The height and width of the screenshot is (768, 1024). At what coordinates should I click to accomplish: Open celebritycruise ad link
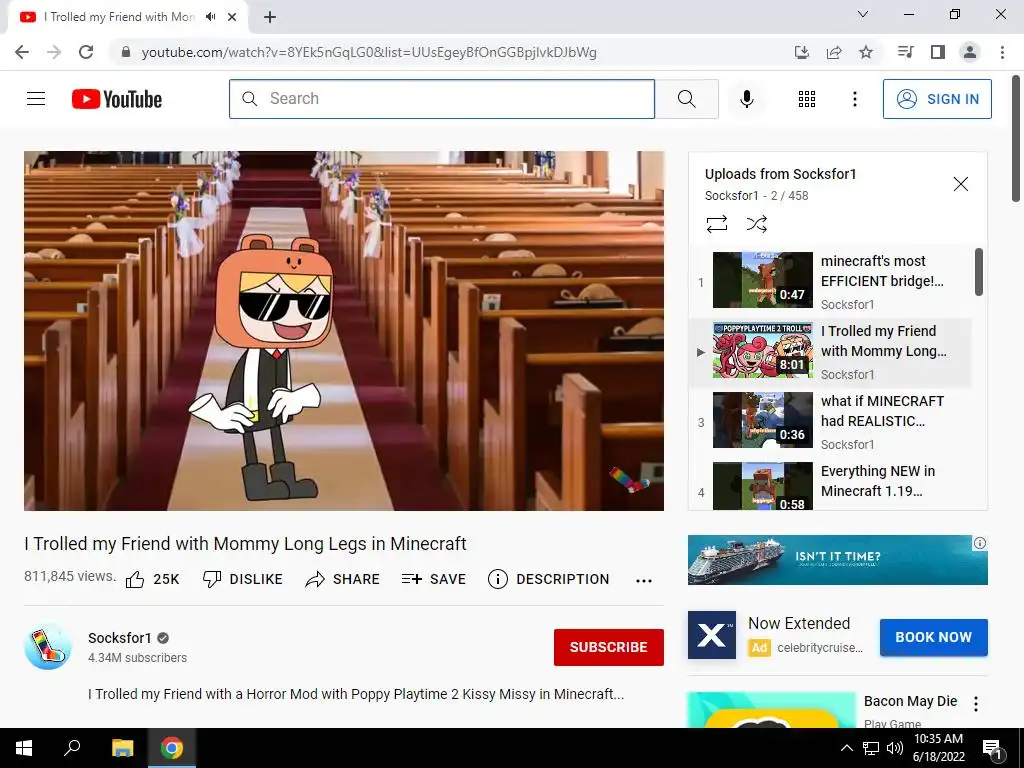820,648
